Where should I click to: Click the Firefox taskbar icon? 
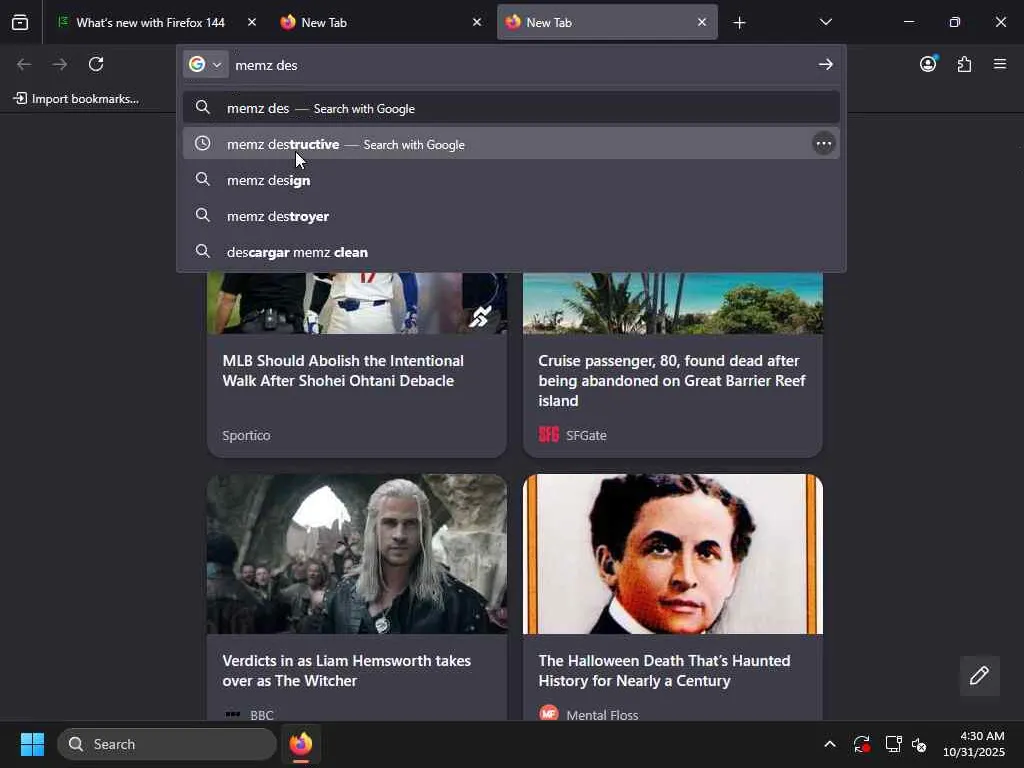pos(300,744)
